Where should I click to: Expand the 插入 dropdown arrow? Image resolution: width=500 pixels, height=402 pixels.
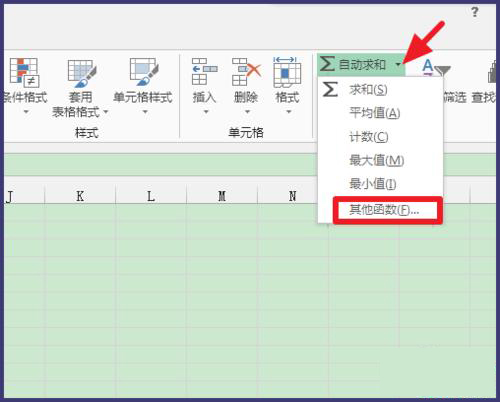[206, 112]
